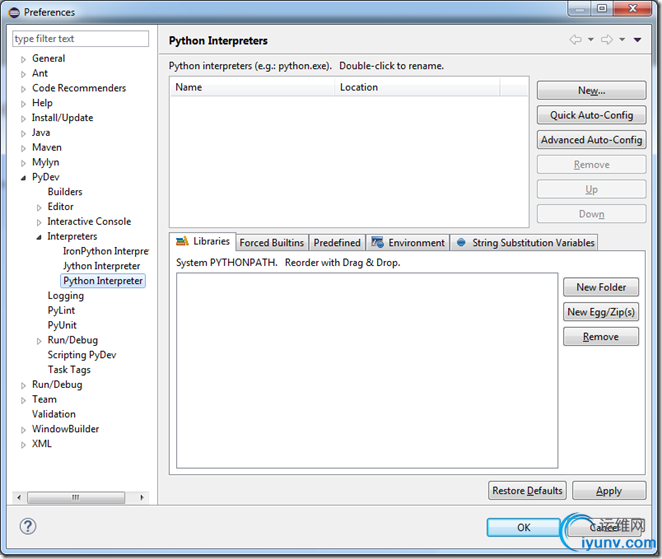Click the Apply button
662x559 pixels.
(609, 491)
